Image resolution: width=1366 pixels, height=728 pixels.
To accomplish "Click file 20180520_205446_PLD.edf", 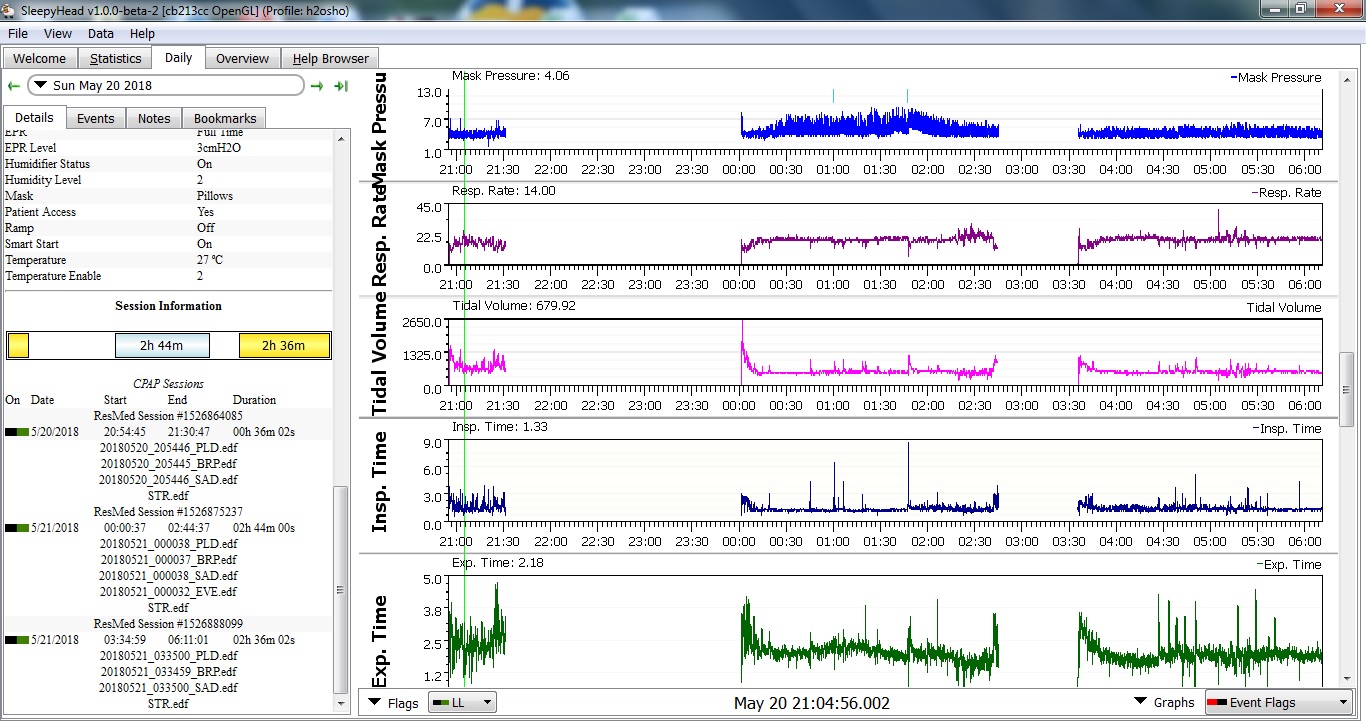I will 168,448.
